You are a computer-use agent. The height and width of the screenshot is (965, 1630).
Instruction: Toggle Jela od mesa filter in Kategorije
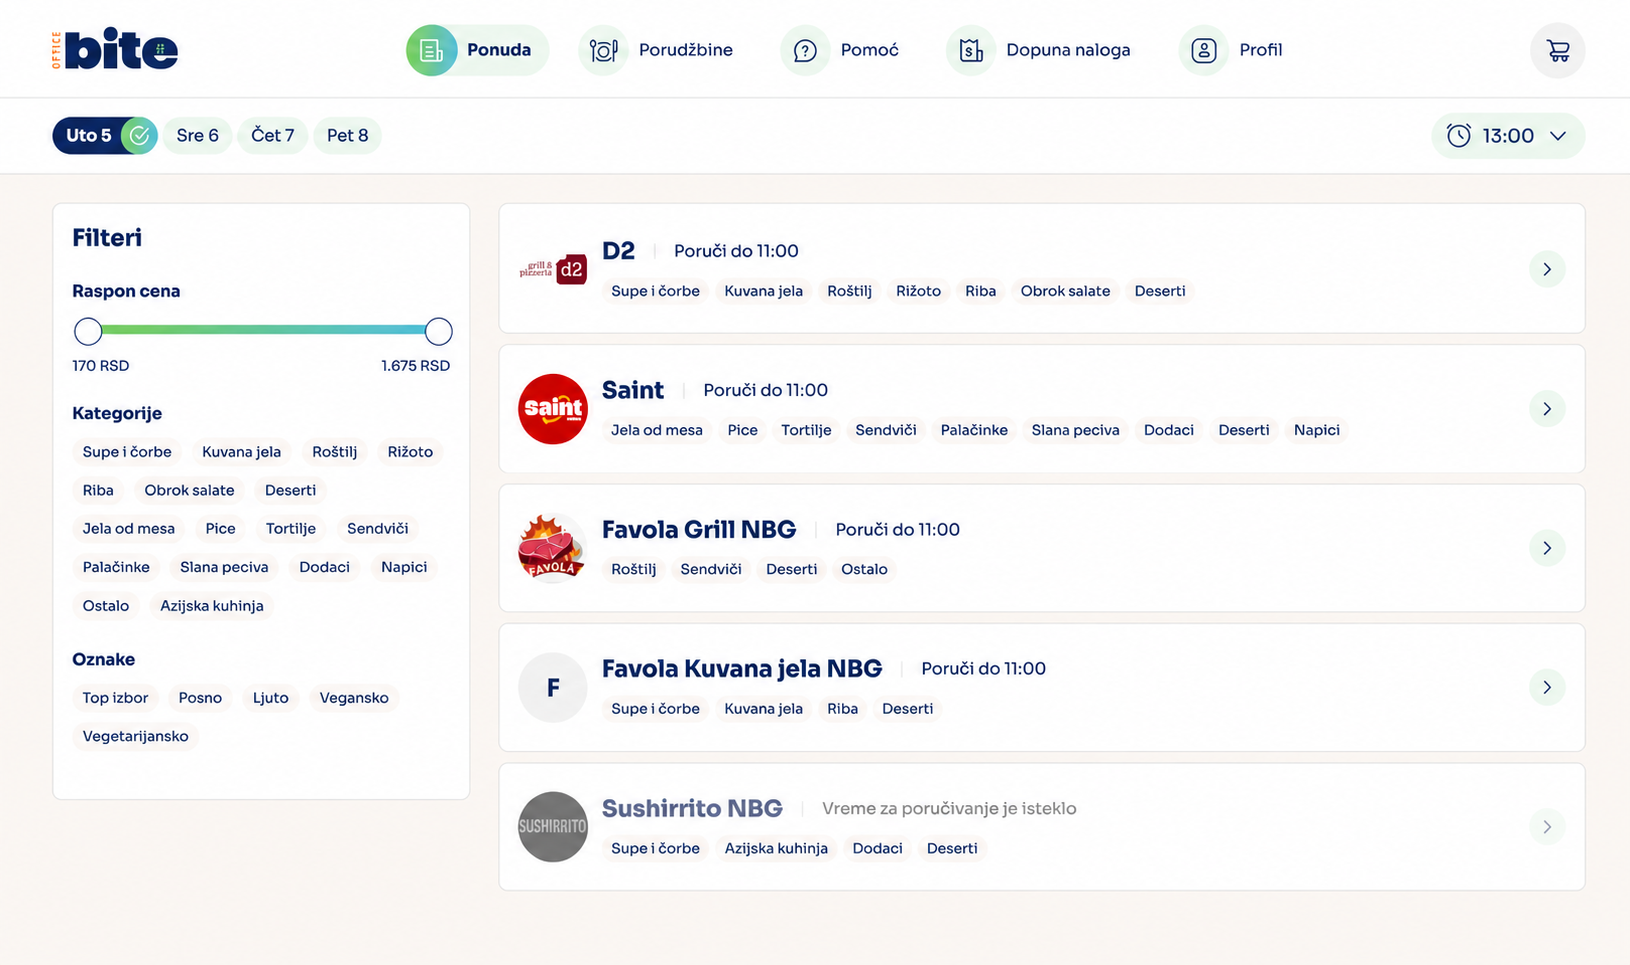[x=129, y=529]
